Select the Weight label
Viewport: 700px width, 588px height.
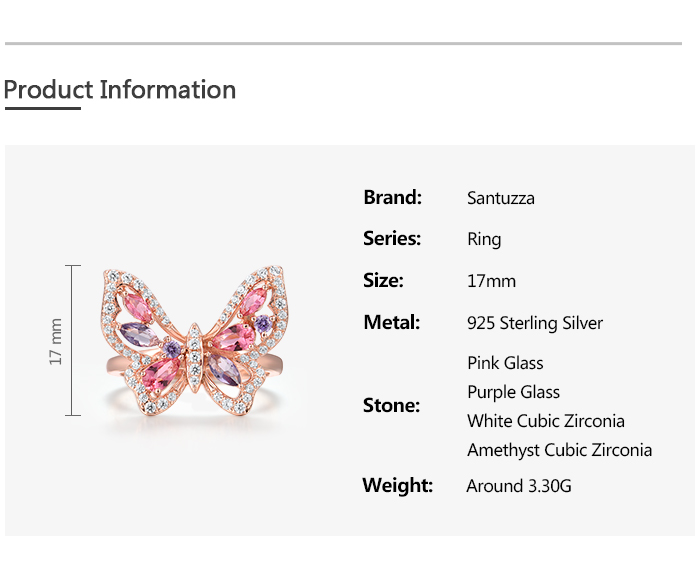tap(397, 486)
